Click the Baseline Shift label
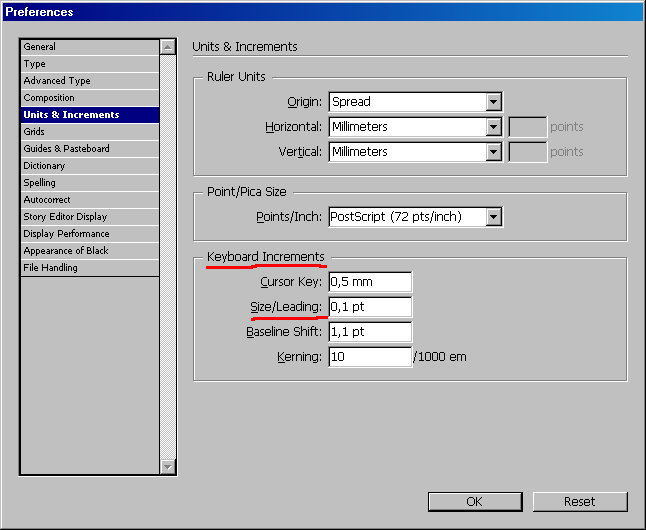Image resolution: width=646 pixels, height=530 pixels. [284, 332]
